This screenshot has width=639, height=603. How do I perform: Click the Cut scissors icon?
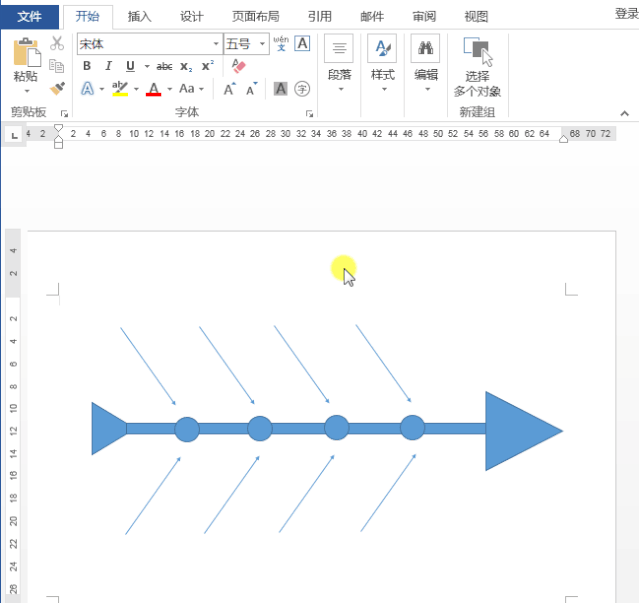click(57, 44)
